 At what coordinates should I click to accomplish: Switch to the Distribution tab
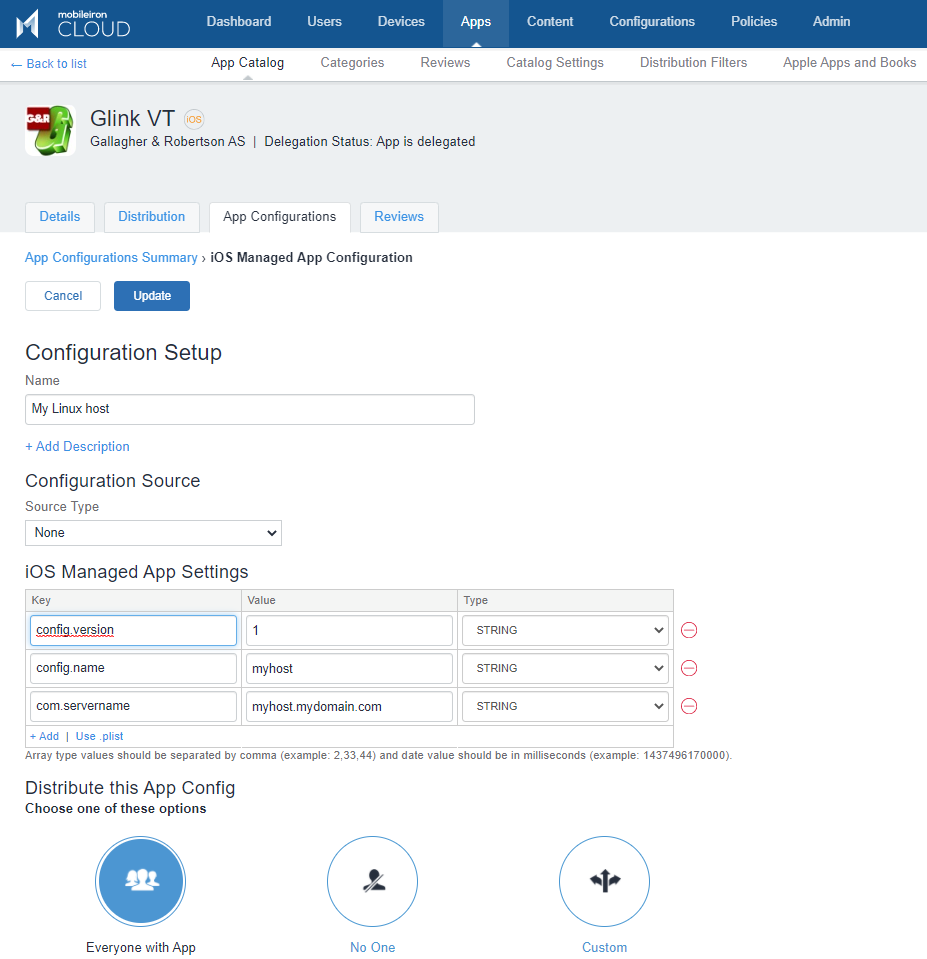(x=151, y=217)
